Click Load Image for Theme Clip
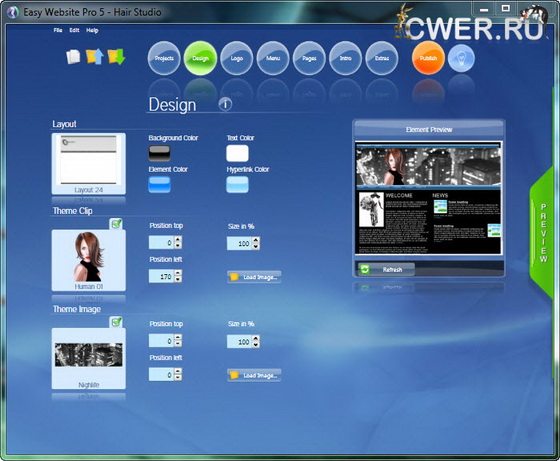Image resolution: width=560 pixels, height=461 pixels. click(254, 277)
